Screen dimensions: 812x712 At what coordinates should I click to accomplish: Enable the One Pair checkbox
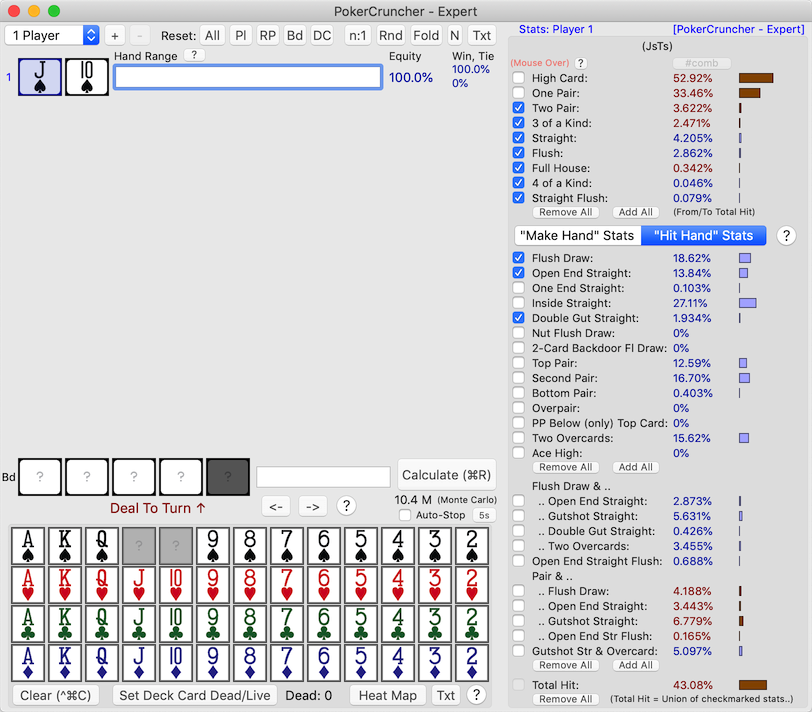[518, 93]
